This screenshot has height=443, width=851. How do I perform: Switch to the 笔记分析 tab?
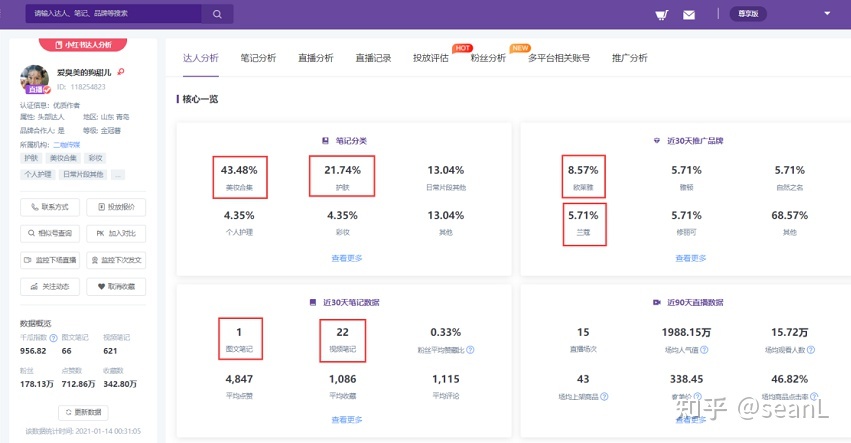click(x=258, y=58)
